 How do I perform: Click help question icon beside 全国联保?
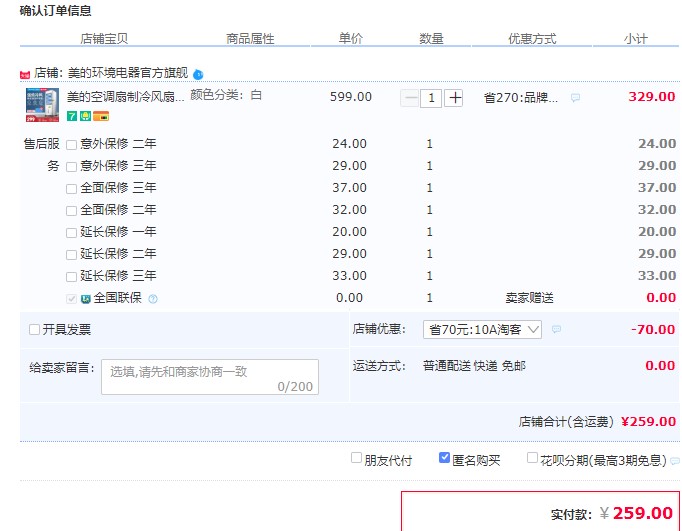click(153, 299)
